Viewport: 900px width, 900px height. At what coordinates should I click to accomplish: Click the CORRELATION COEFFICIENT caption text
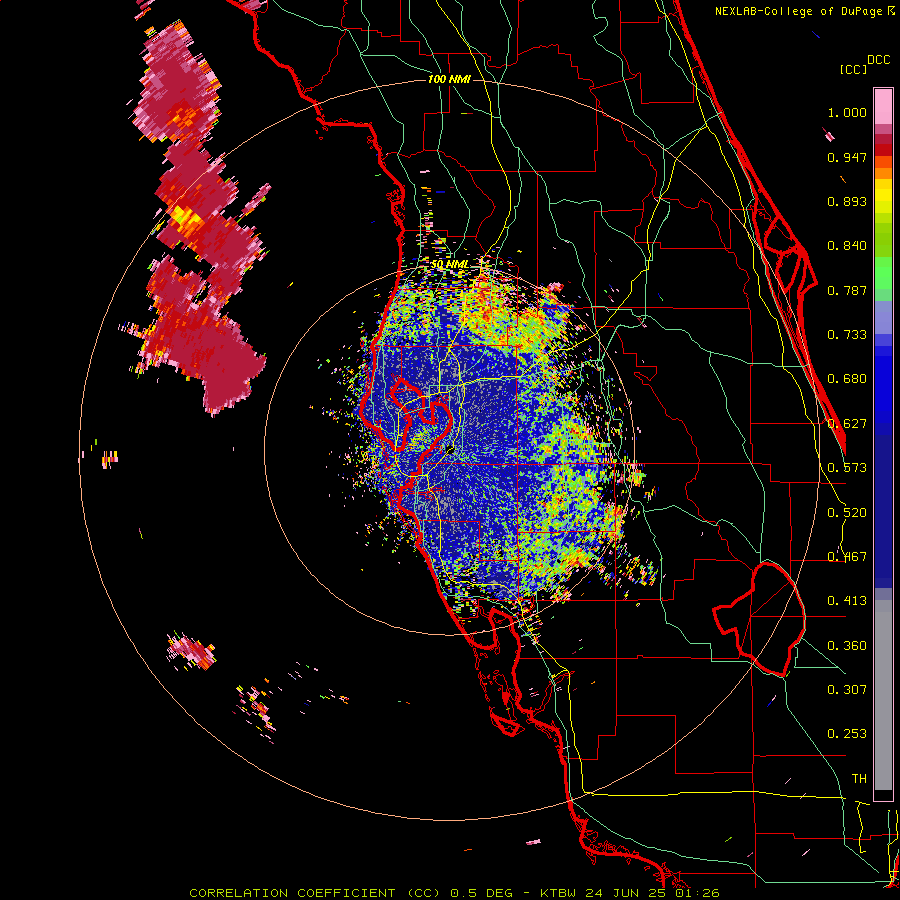[292, 893]
